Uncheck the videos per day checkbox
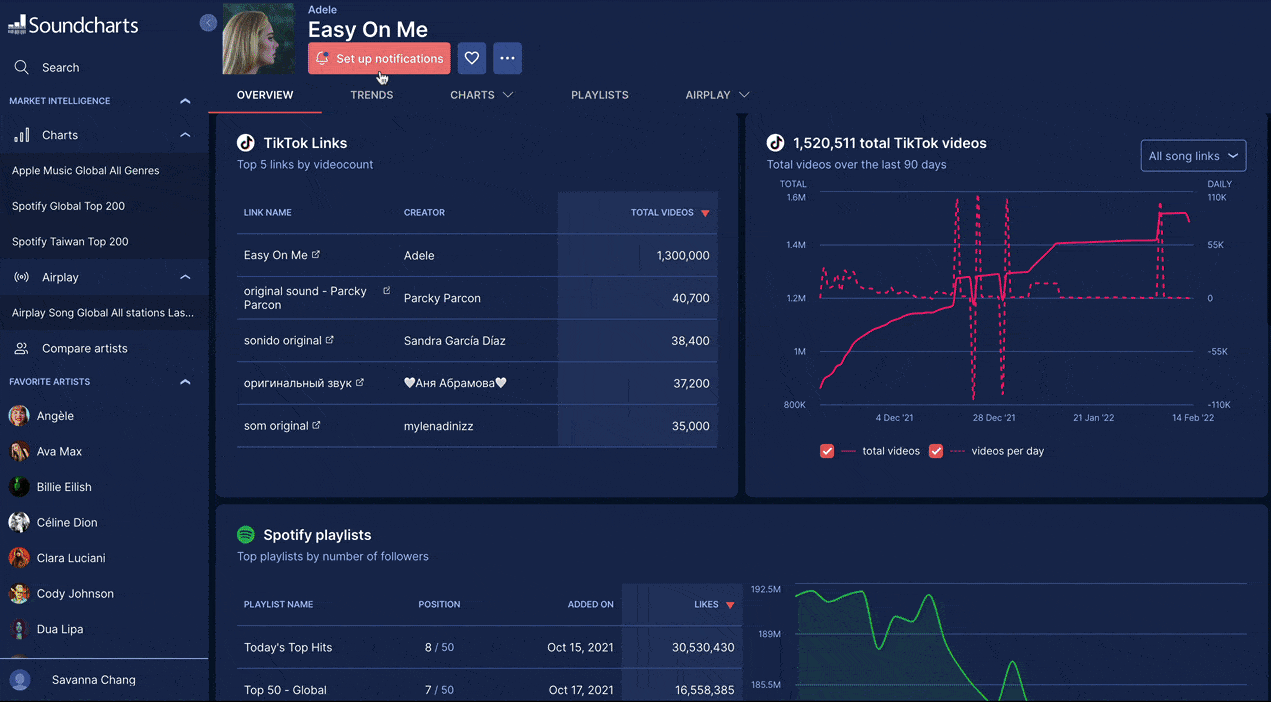This screenshot has width=1271, height=702. (936, 451)
